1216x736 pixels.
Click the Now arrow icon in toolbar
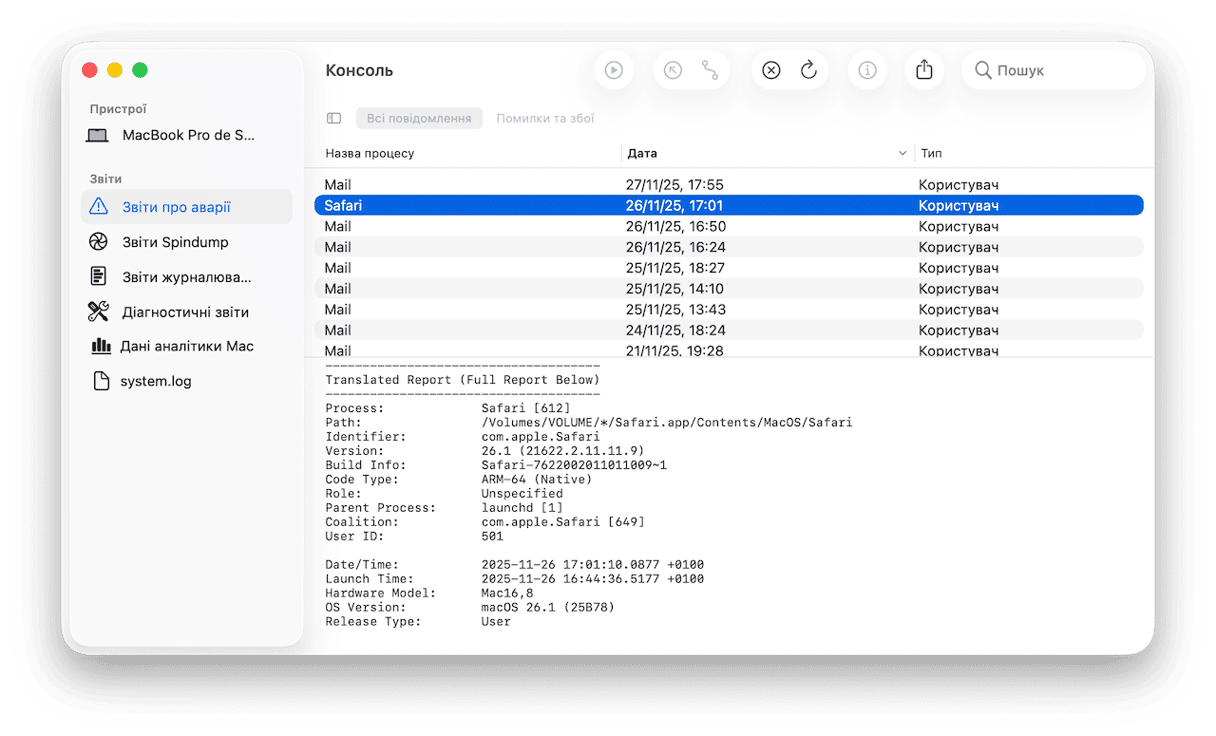pos(673,70)
